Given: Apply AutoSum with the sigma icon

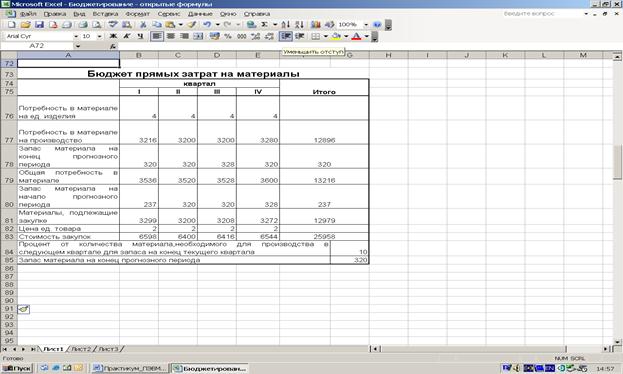Looking at the screenshot, I should tap(264, 25).
